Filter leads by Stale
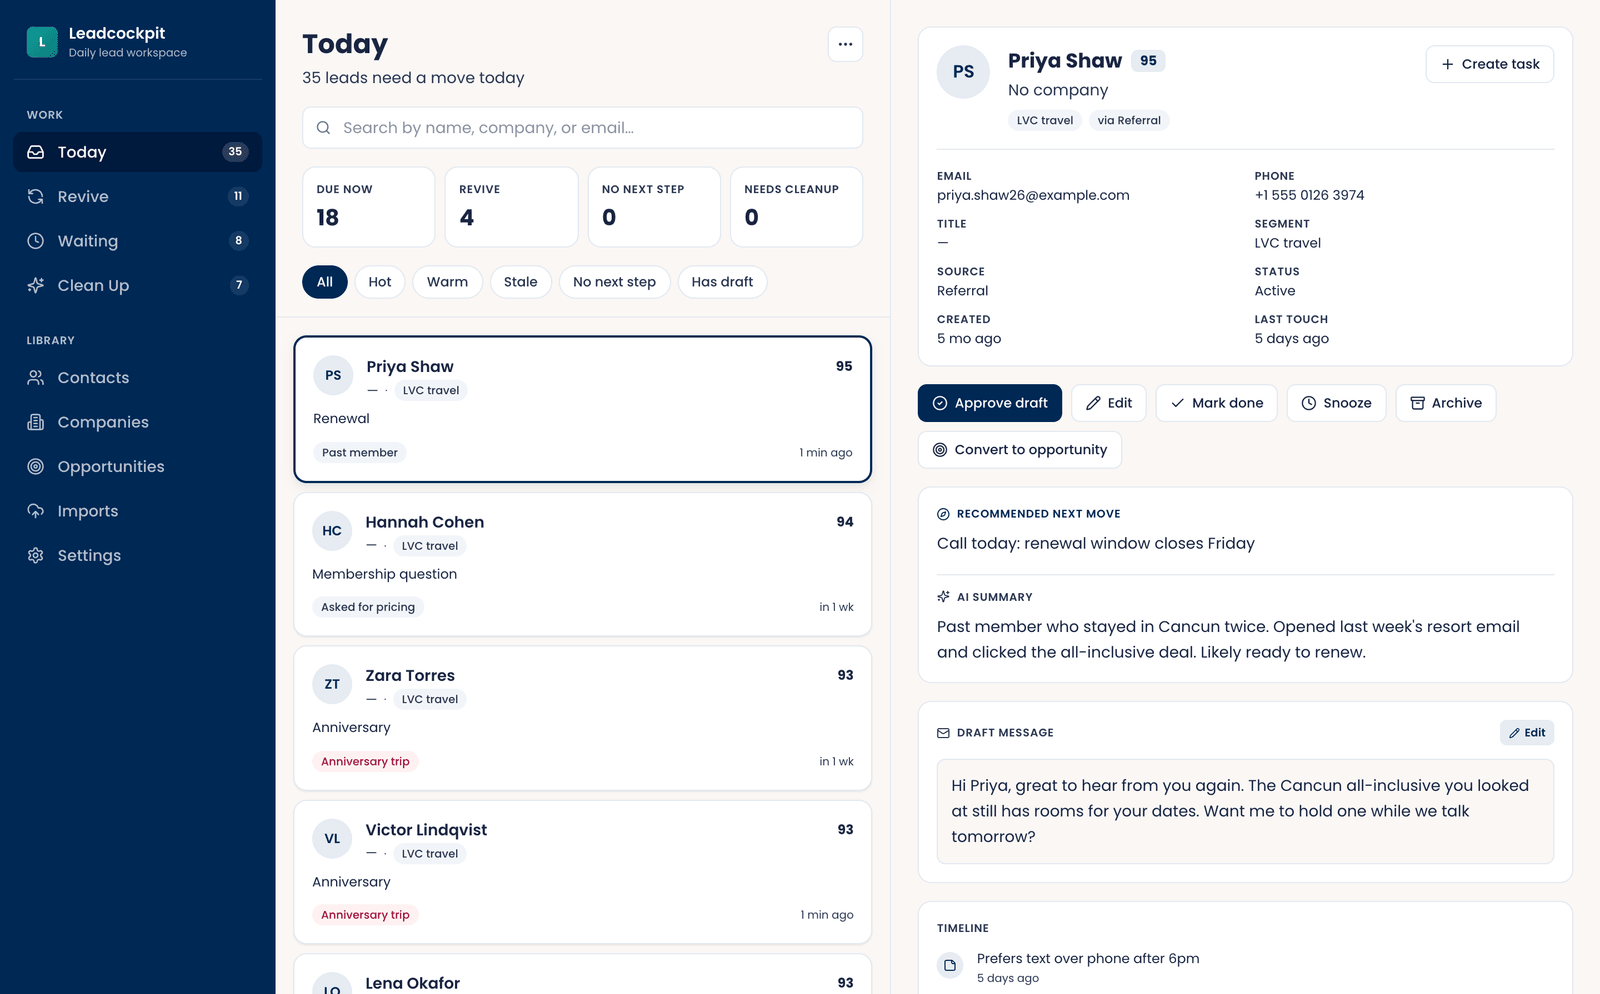 pyautogui.click(x=521, y=282)
